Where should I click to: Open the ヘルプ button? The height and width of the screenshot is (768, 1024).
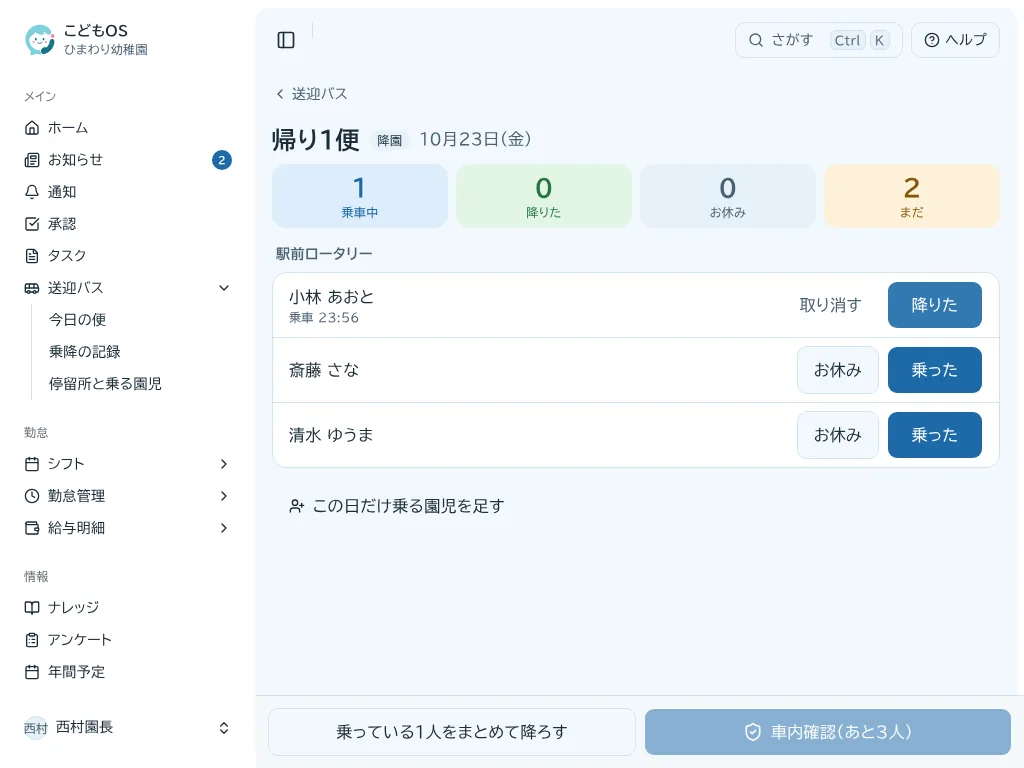(955, 40)
